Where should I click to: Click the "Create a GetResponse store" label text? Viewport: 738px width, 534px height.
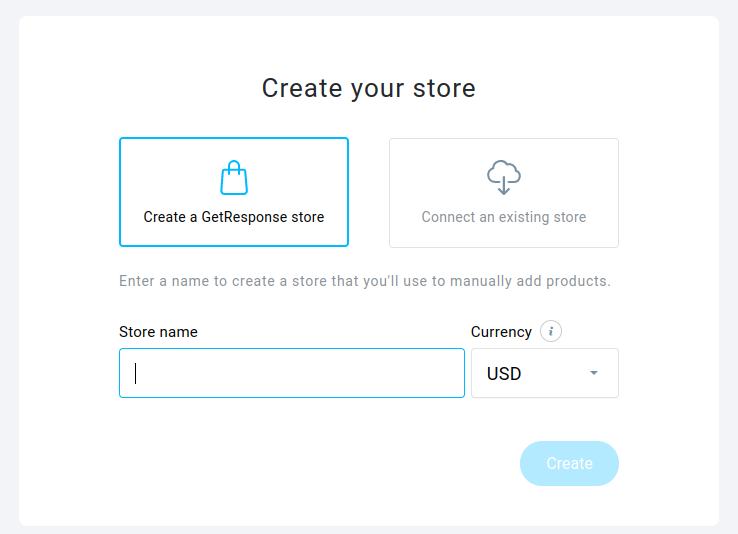coord(234,217)
